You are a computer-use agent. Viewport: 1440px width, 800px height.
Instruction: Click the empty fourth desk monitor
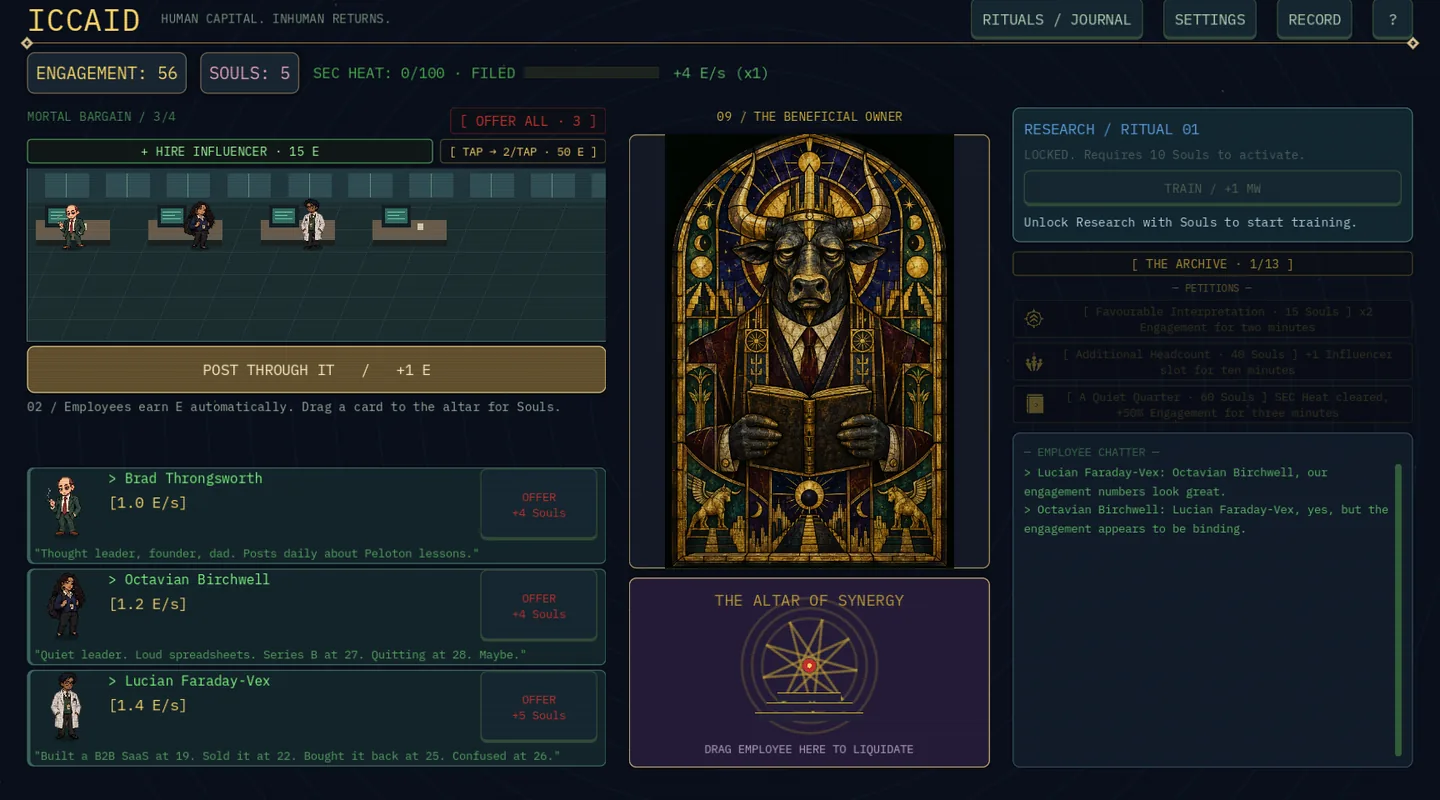coord(397,215)
